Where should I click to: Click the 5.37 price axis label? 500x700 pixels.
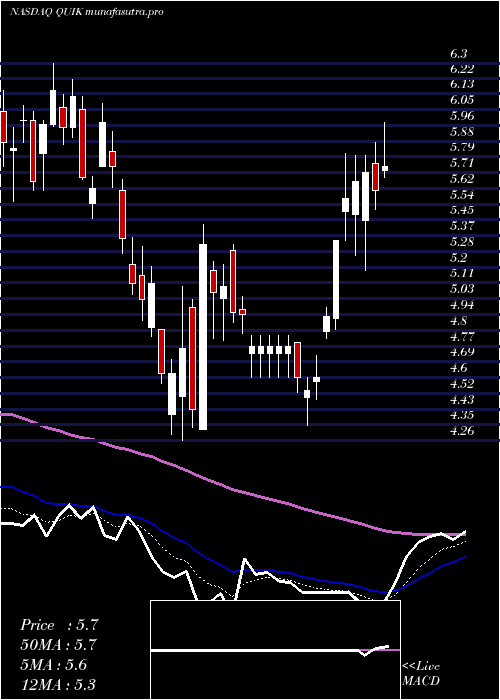click(x=462, y=226)
